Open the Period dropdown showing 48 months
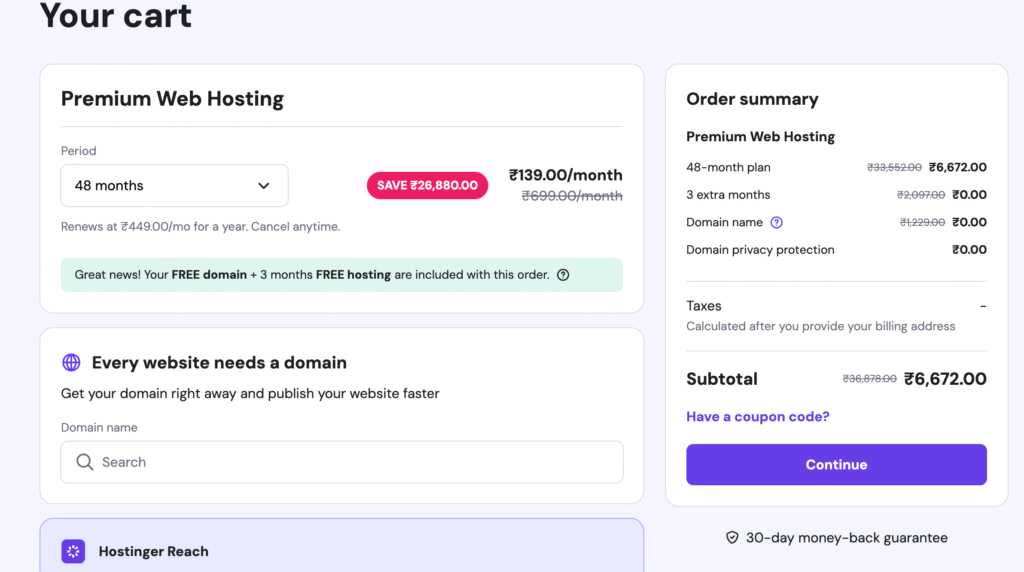Screen dimensions: 1024x572 tap(173, 186)
